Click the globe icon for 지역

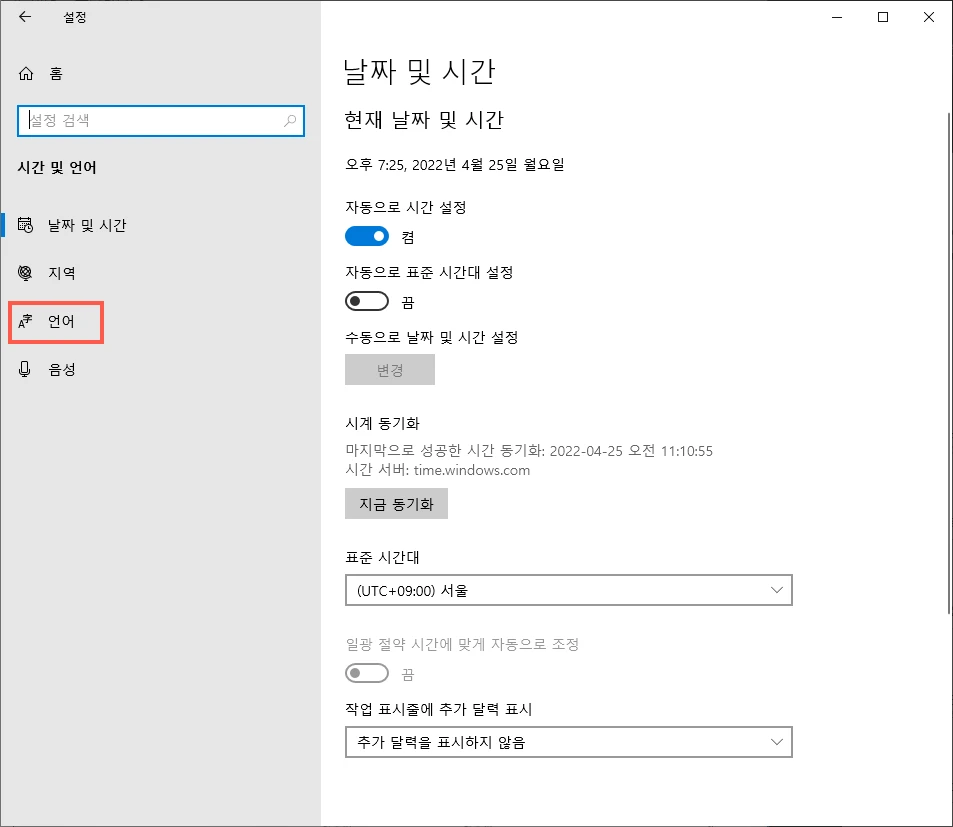25,273
